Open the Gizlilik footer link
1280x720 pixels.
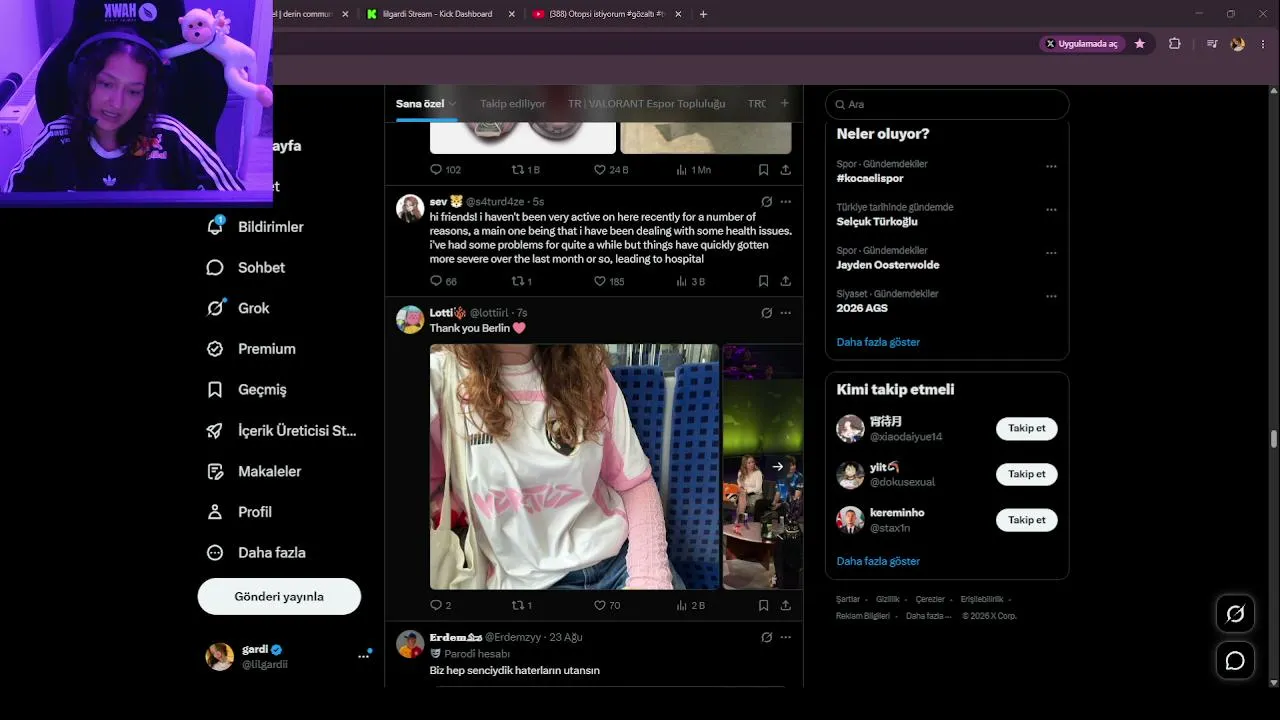pos(888,599)
